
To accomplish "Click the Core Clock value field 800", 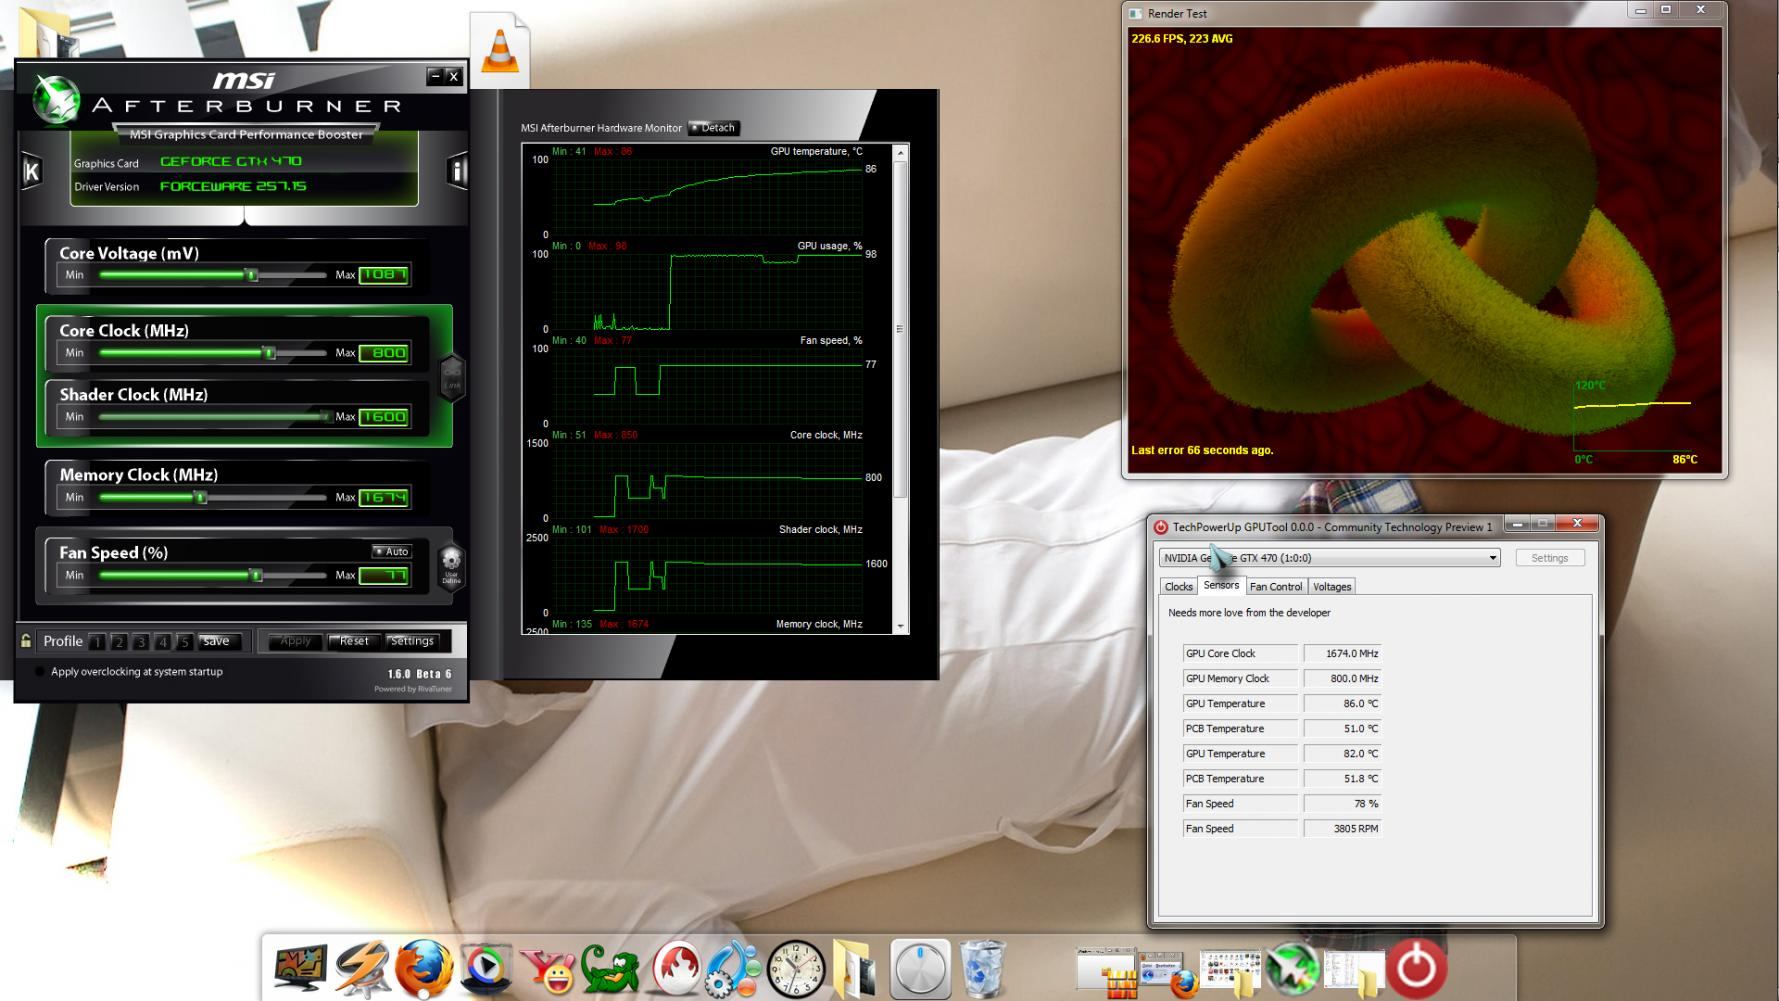I will pyautogui.click(x=384, y=353).
